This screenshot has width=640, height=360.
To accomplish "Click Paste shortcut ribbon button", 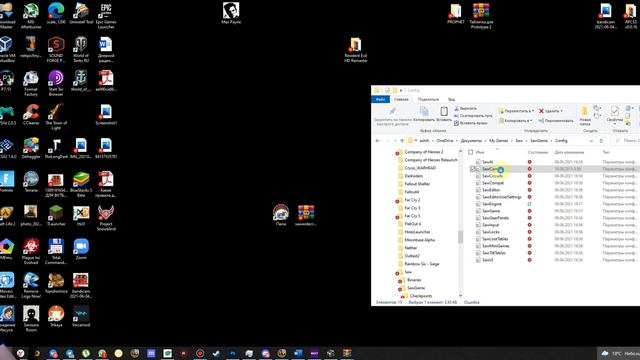I will [x=471, y=123].
